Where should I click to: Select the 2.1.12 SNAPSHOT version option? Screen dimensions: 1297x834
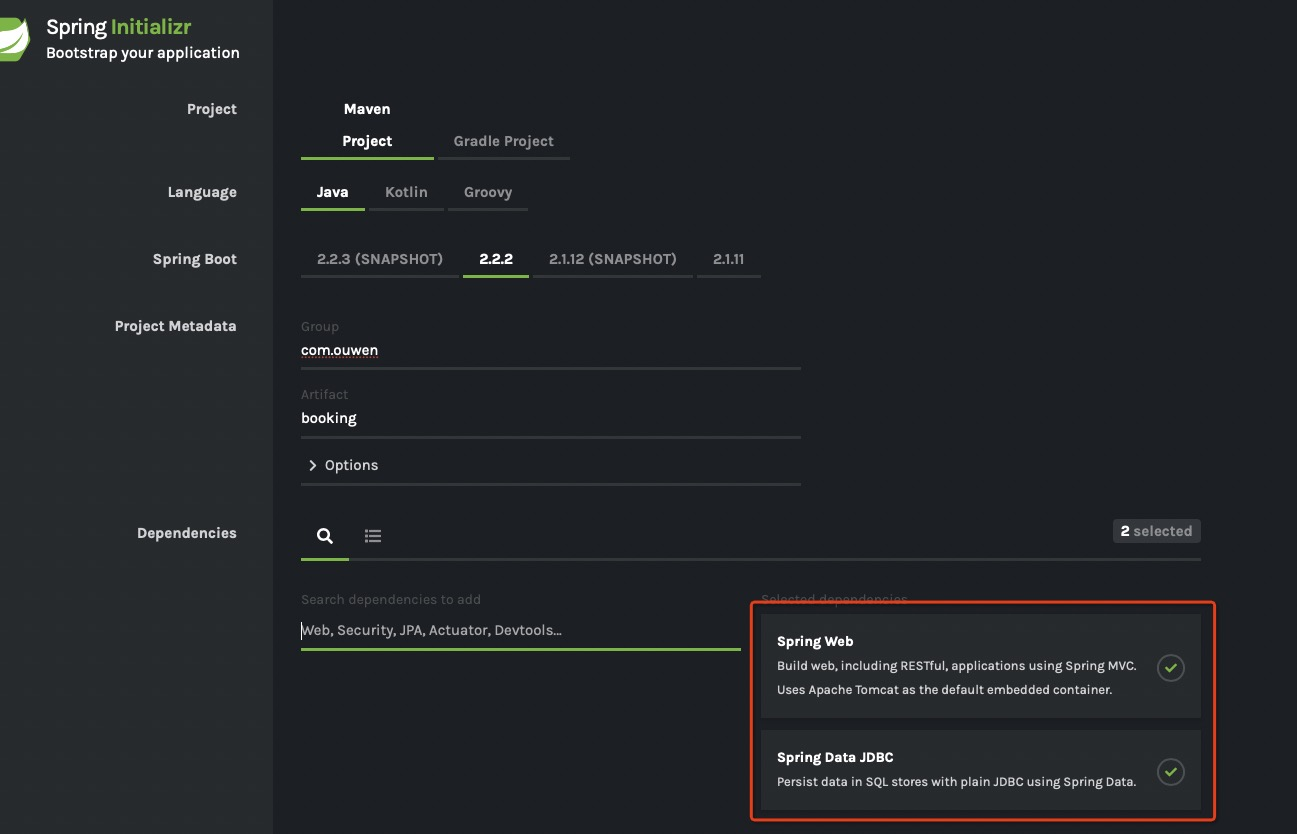613,258
